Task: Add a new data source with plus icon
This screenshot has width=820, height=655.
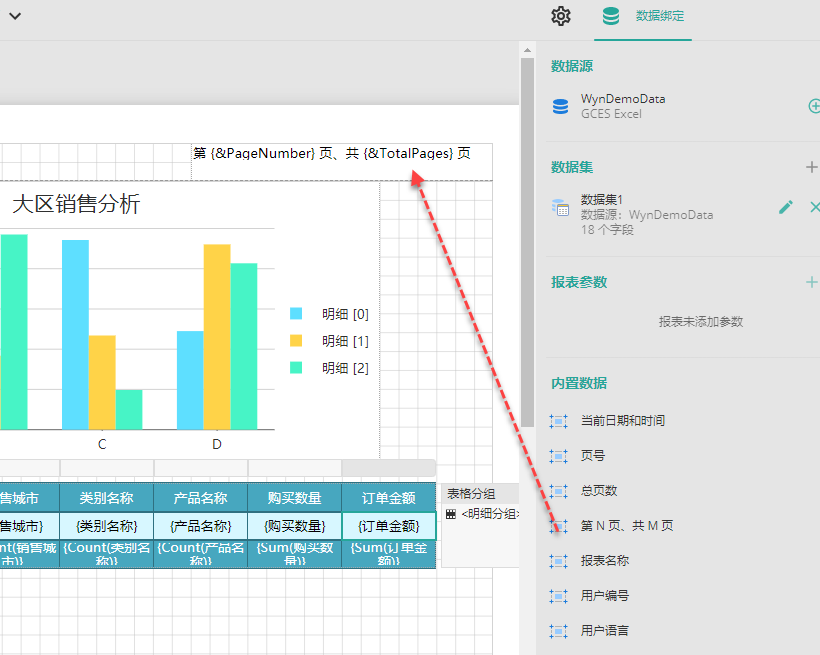Action: tap(813, 106)
